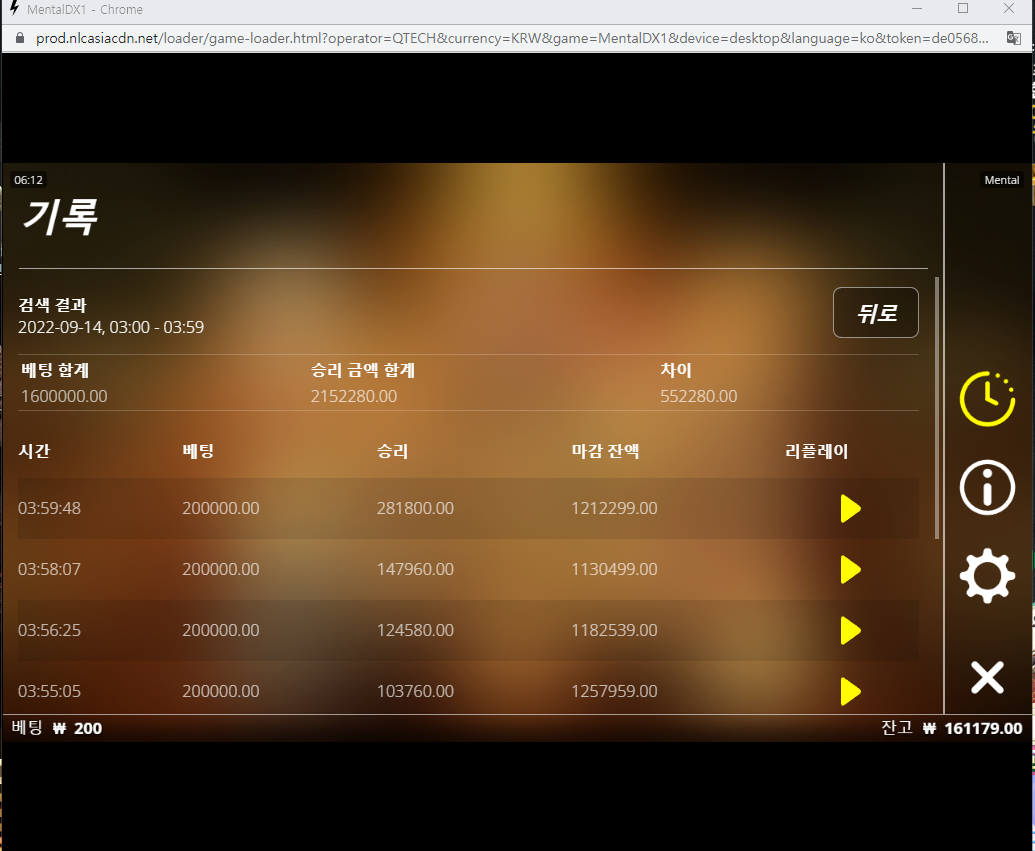The width and height of the screenshot is (1035, 851).
Task: Open the game info icon
Action: pos(987,488)
